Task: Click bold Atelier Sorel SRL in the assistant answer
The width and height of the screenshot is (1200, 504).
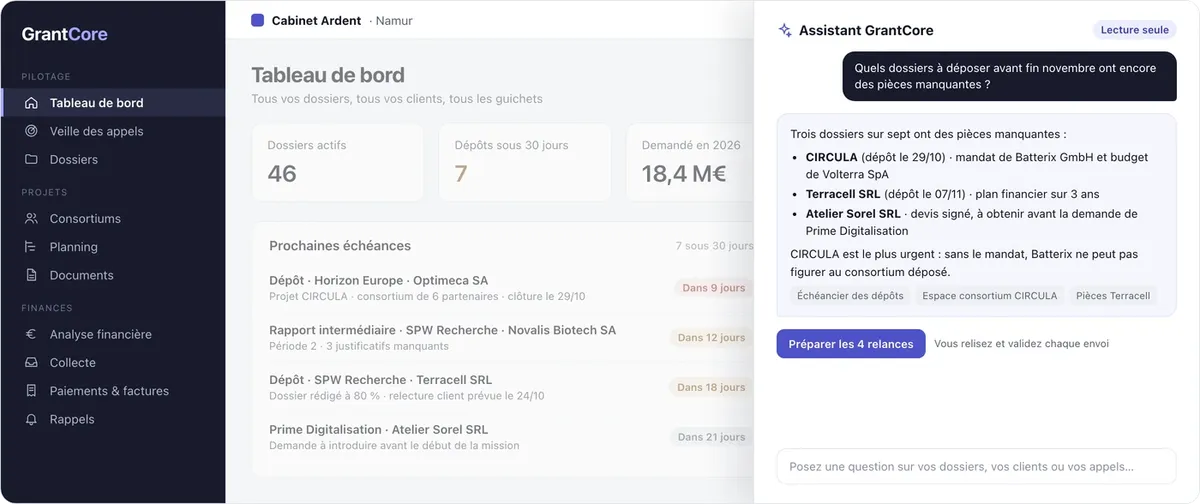Action: [853, 214]
